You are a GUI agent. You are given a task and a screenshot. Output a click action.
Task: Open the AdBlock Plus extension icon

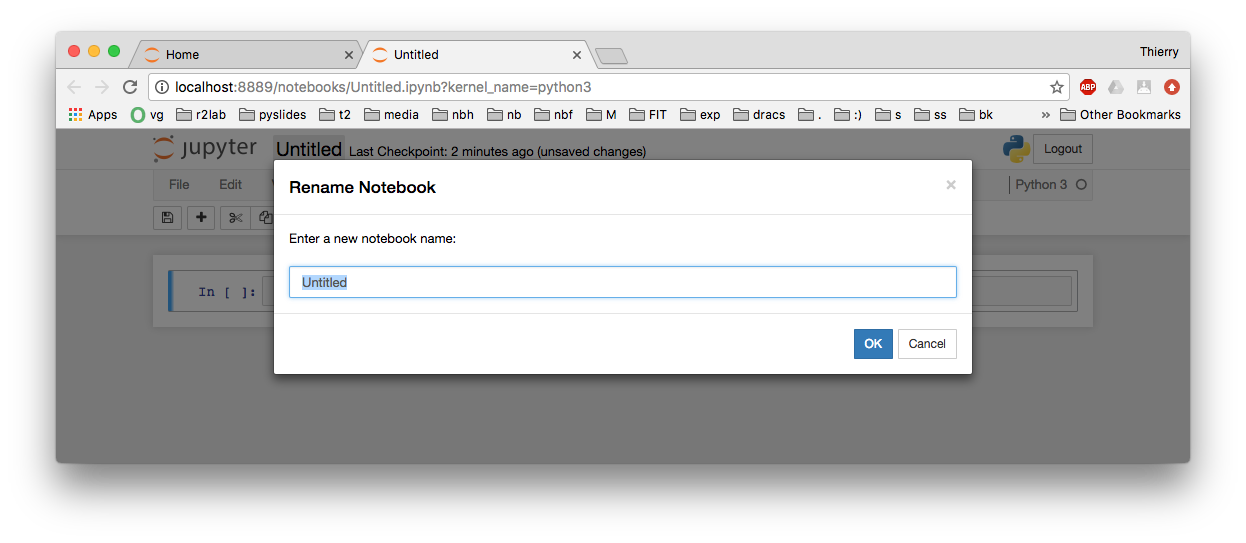(x=1087, y=87)
